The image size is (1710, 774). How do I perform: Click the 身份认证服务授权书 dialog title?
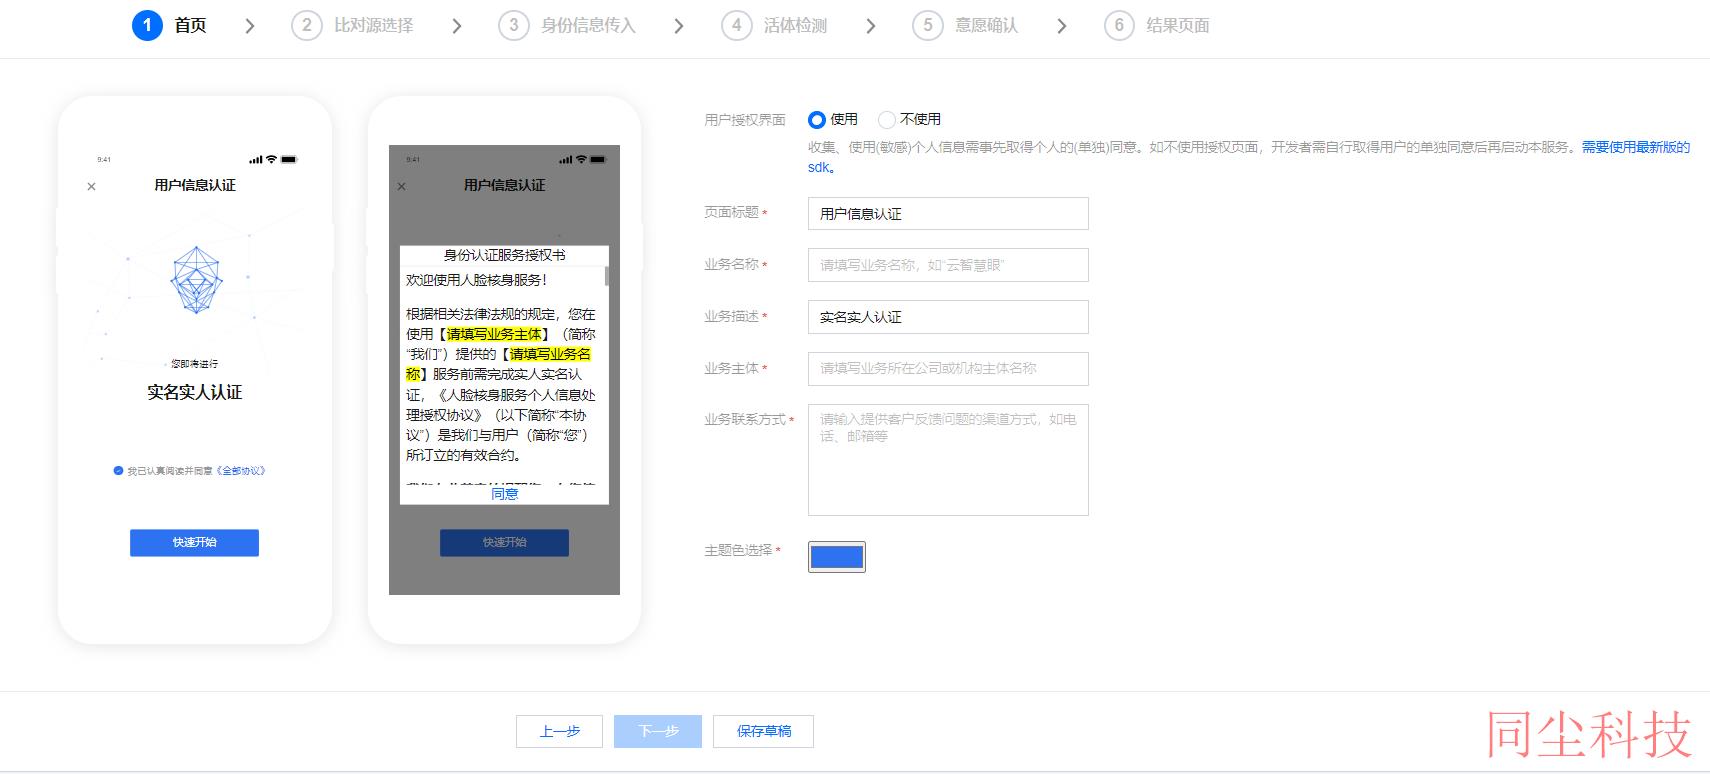coord(504,255)
